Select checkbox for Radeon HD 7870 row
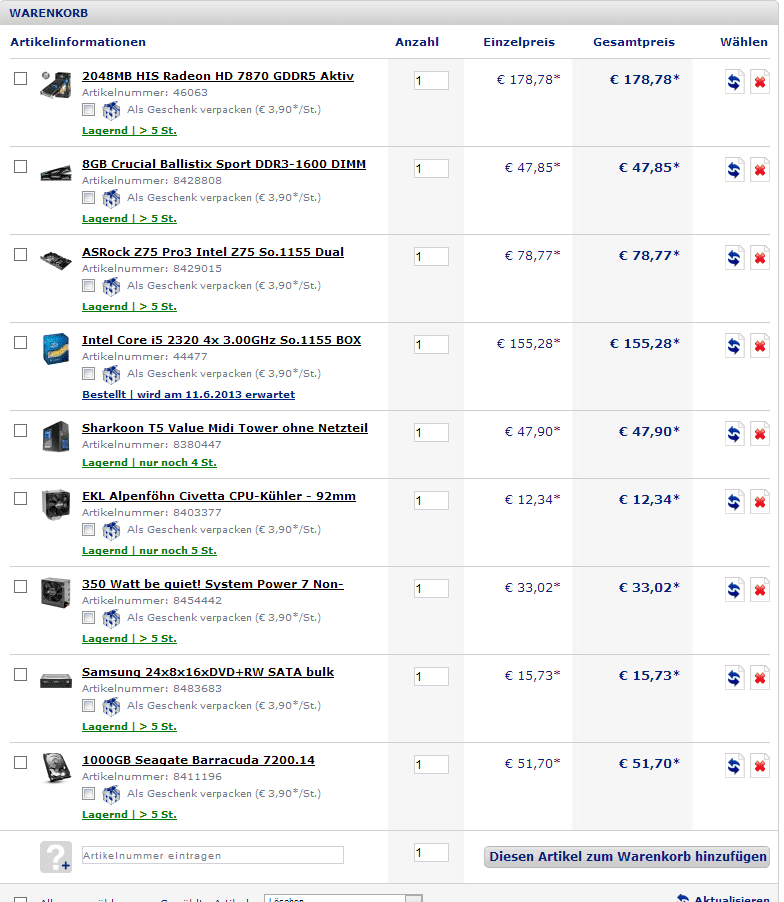This screenshot has height=902, width=784. coord(21,78)
